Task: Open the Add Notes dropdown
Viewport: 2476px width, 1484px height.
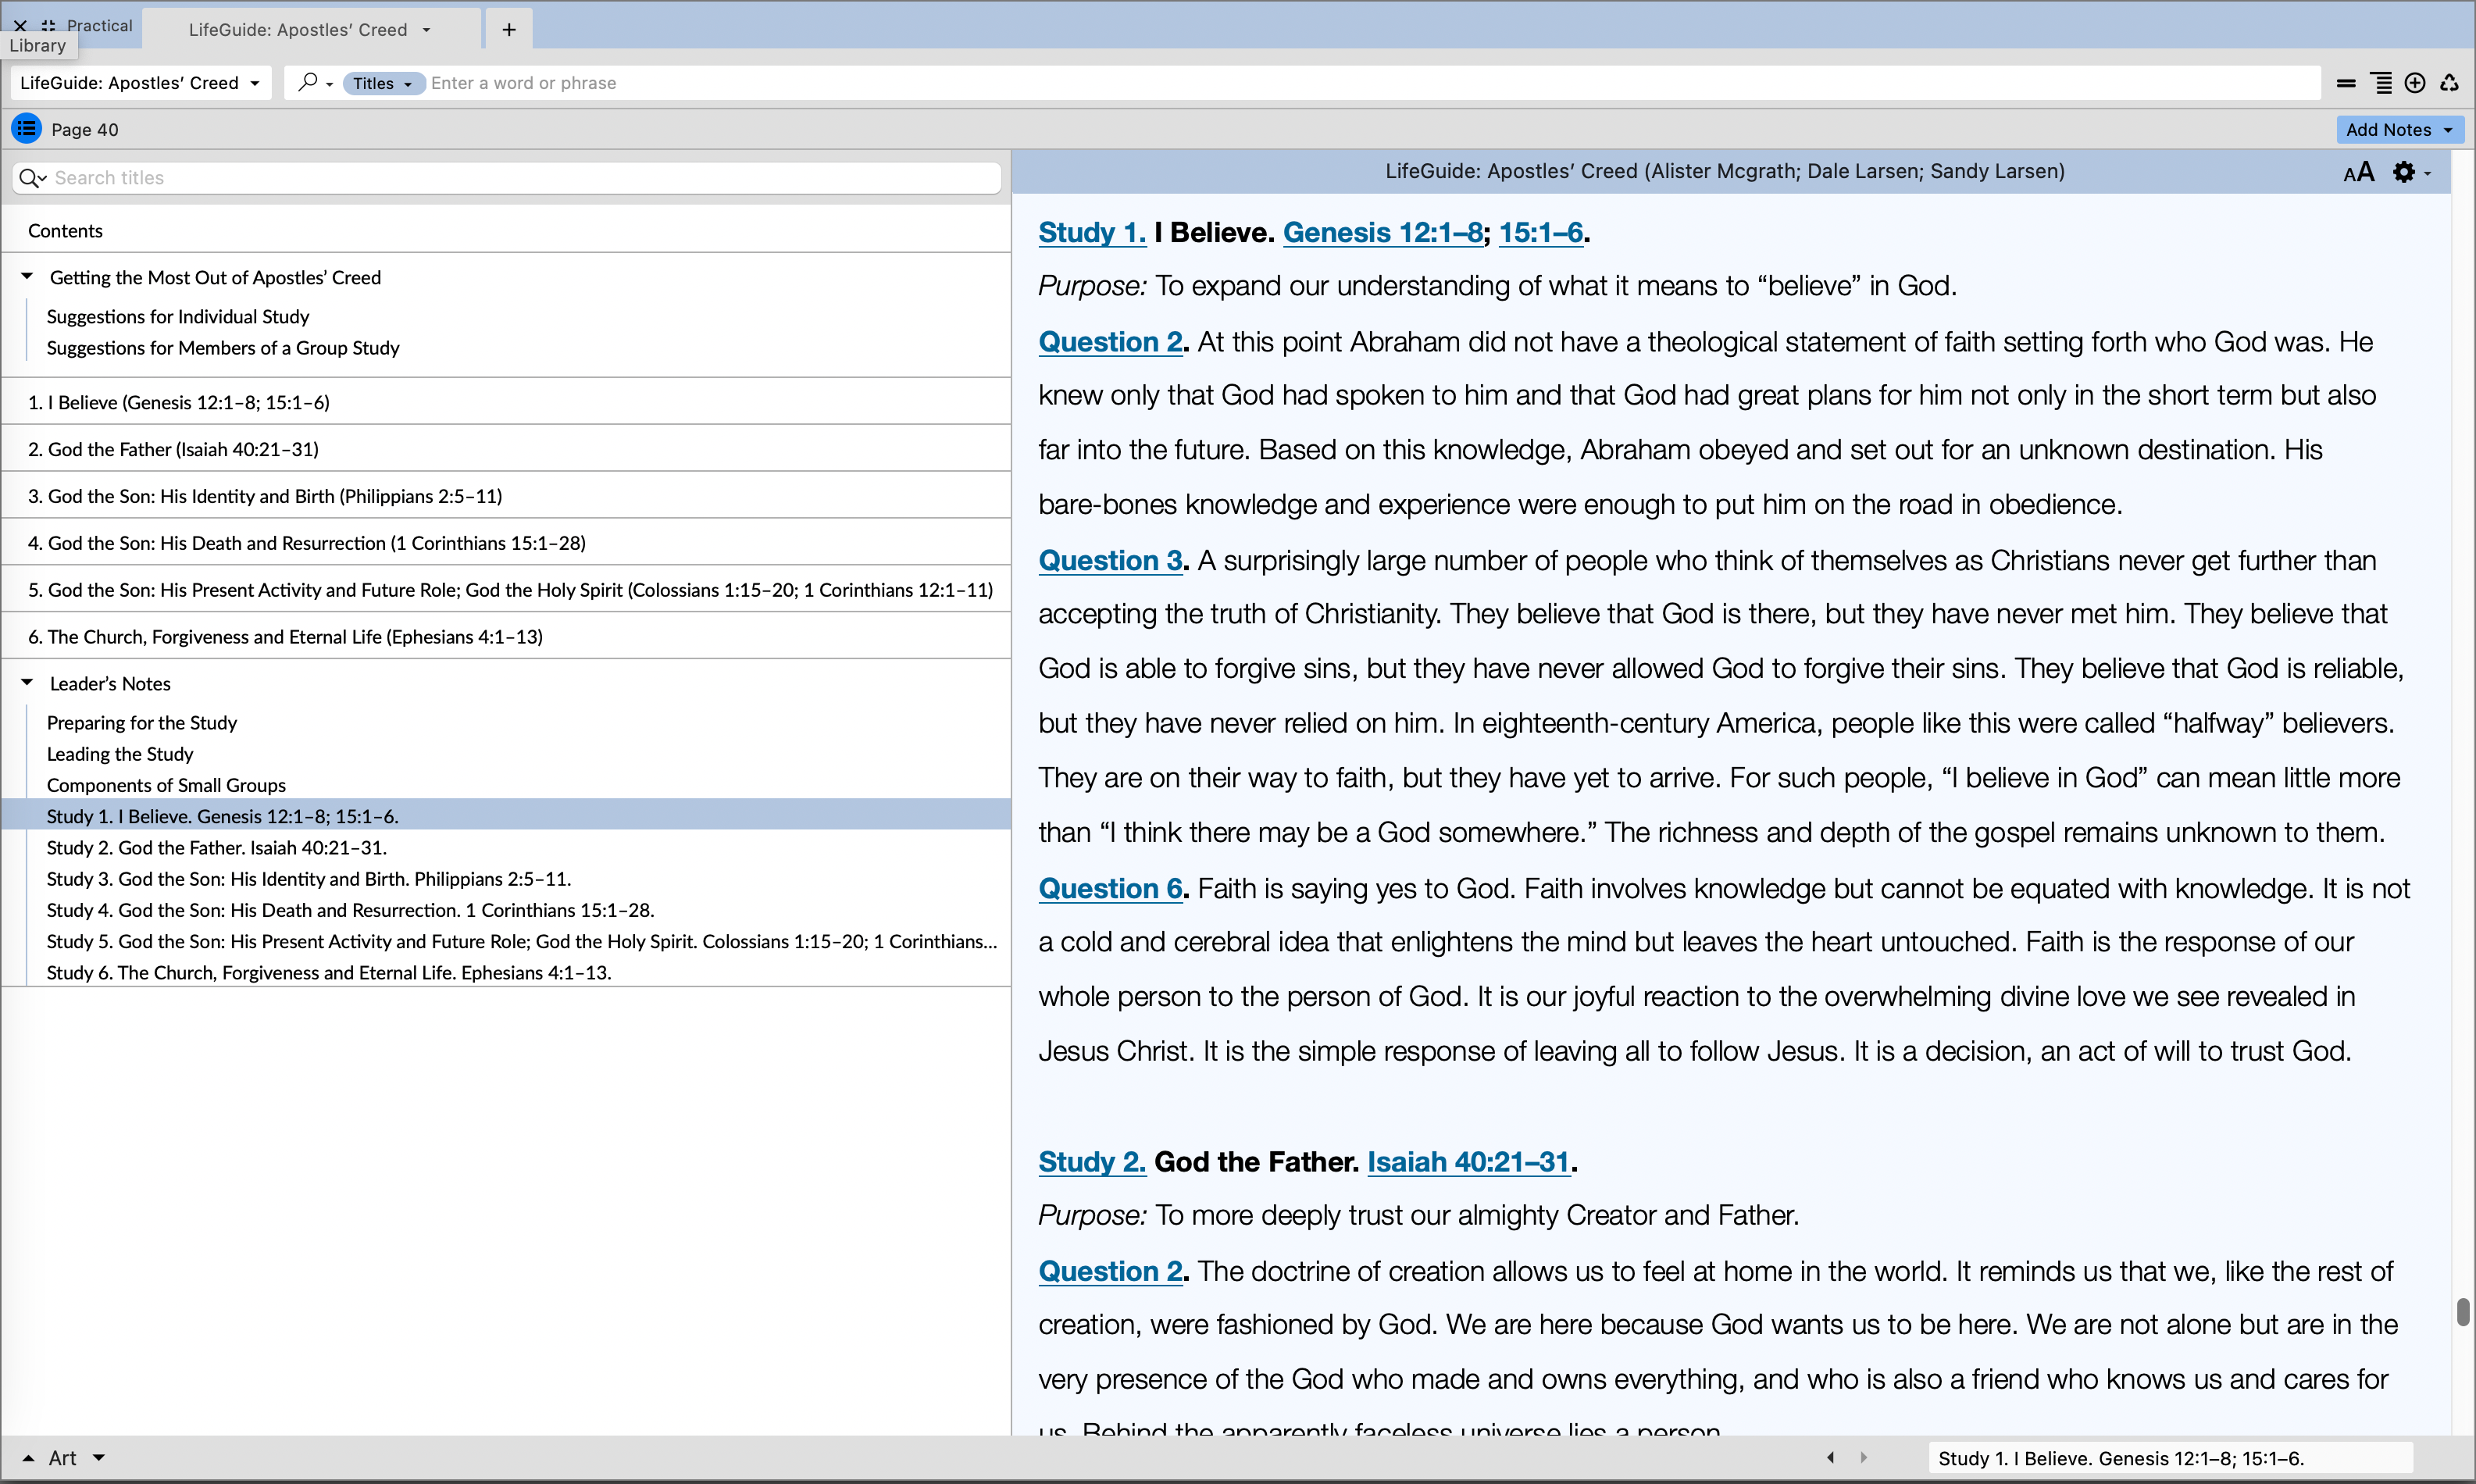Action: pos(2399,129)
